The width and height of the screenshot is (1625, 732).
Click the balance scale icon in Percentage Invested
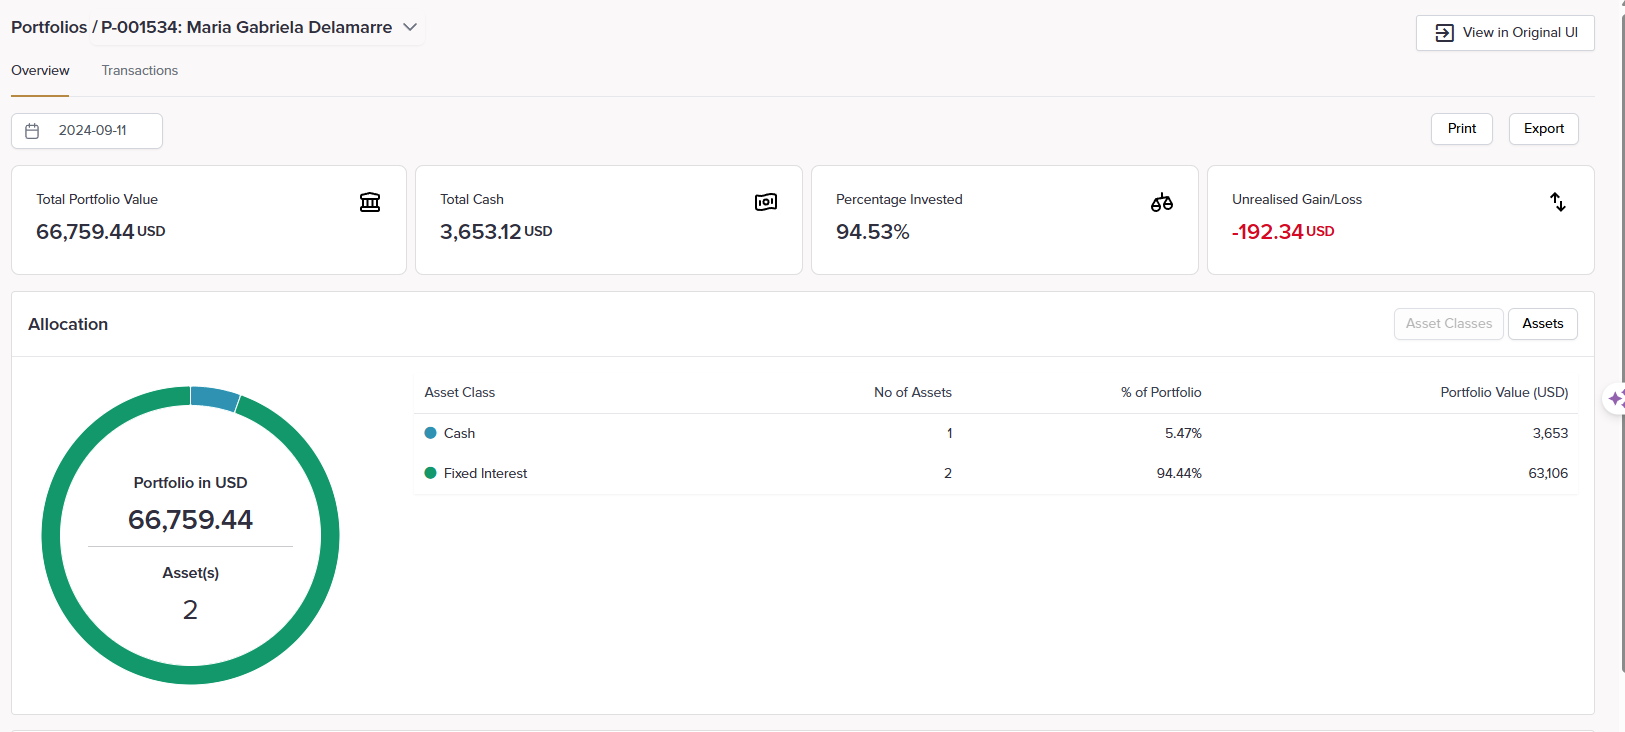click(1161, 202)
